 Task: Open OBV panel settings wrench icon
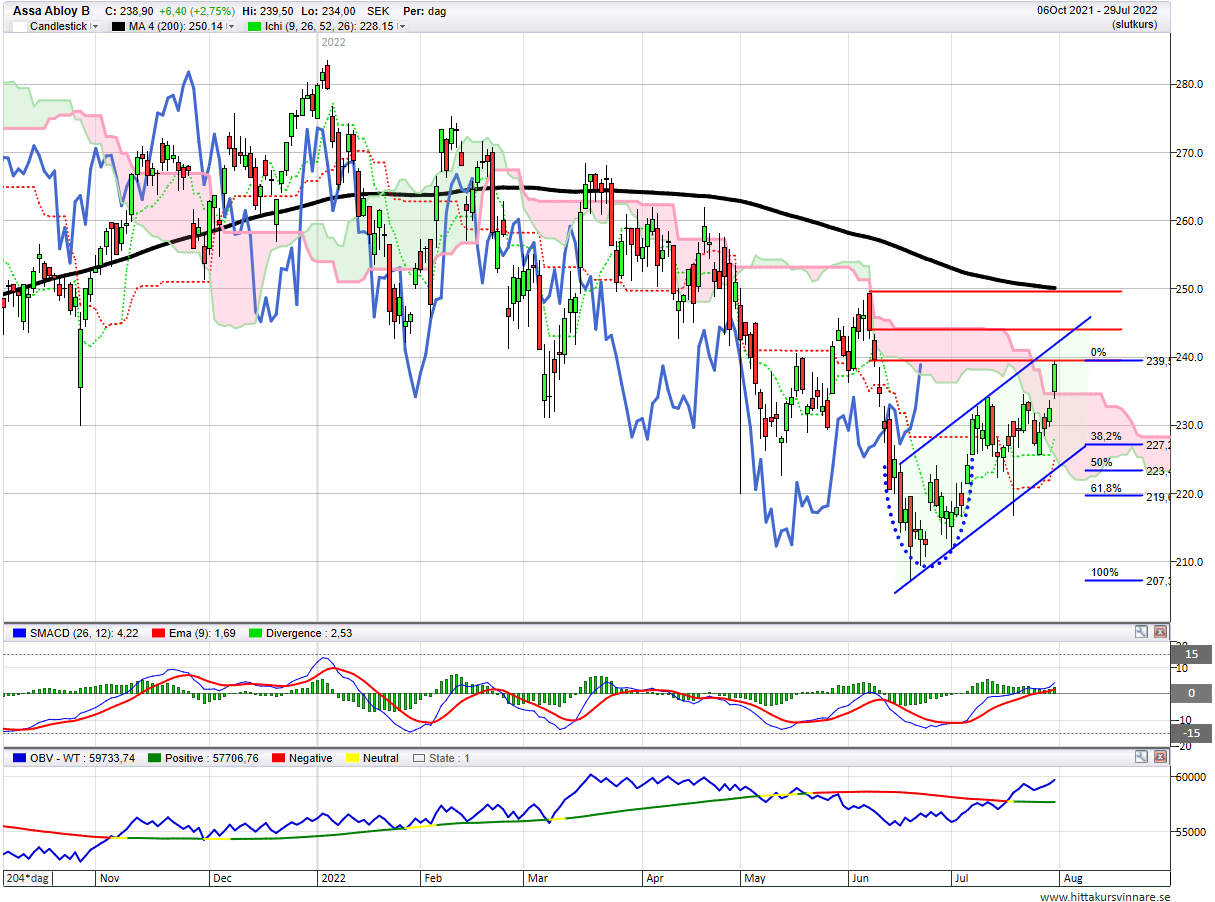click(1141, 757)
